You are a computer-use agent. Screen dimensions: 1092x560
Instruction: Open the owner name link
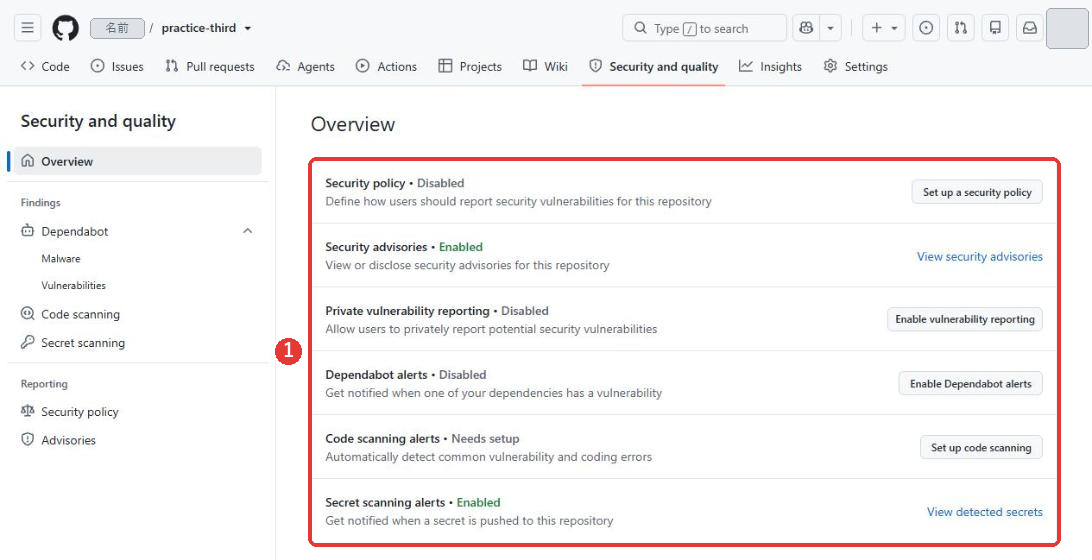click(x=118, y=28)
